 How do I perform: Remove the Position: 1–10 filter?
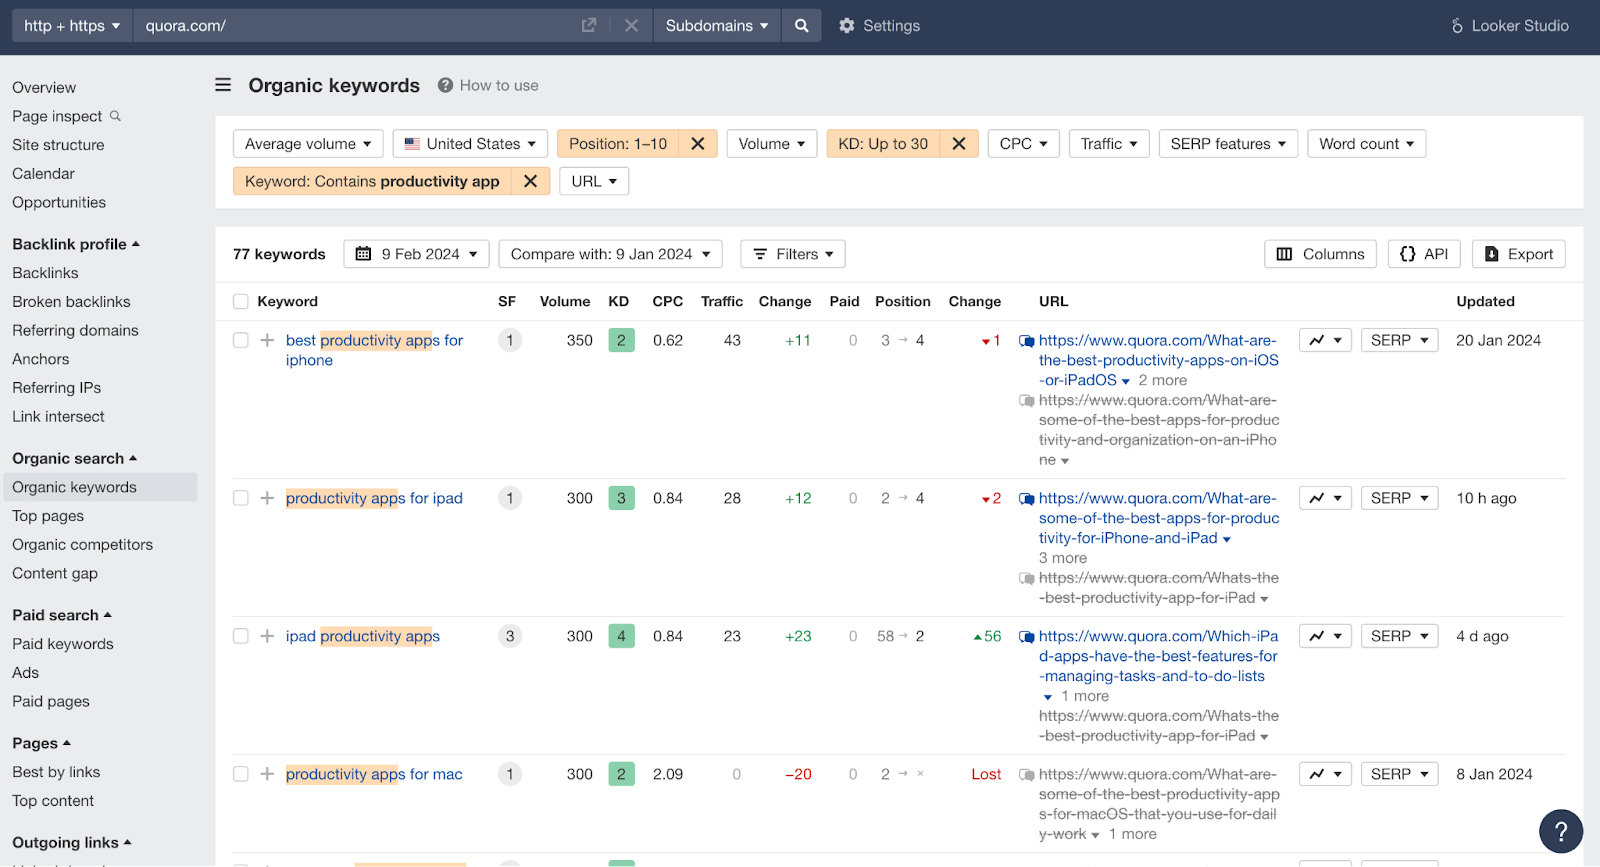click(x=698, y=144)
